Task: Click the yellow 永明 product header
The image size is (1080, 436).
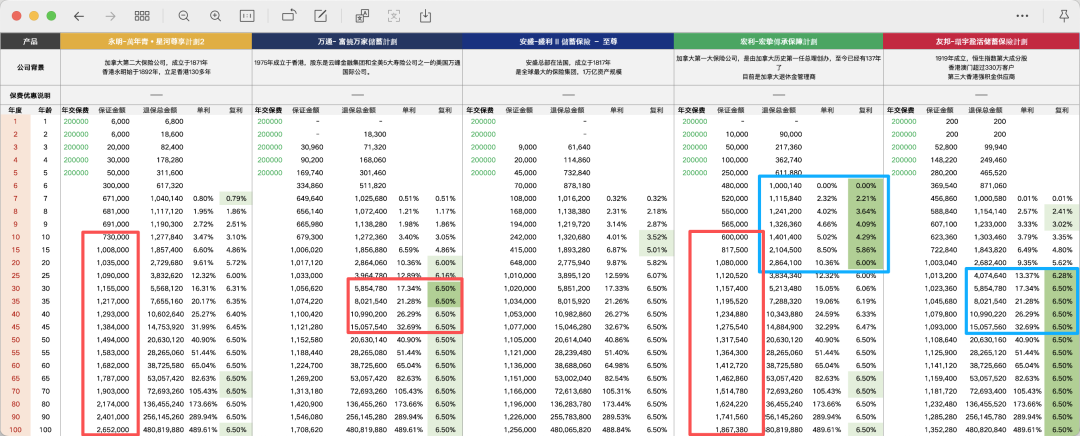Action: [x=155, y=41]
